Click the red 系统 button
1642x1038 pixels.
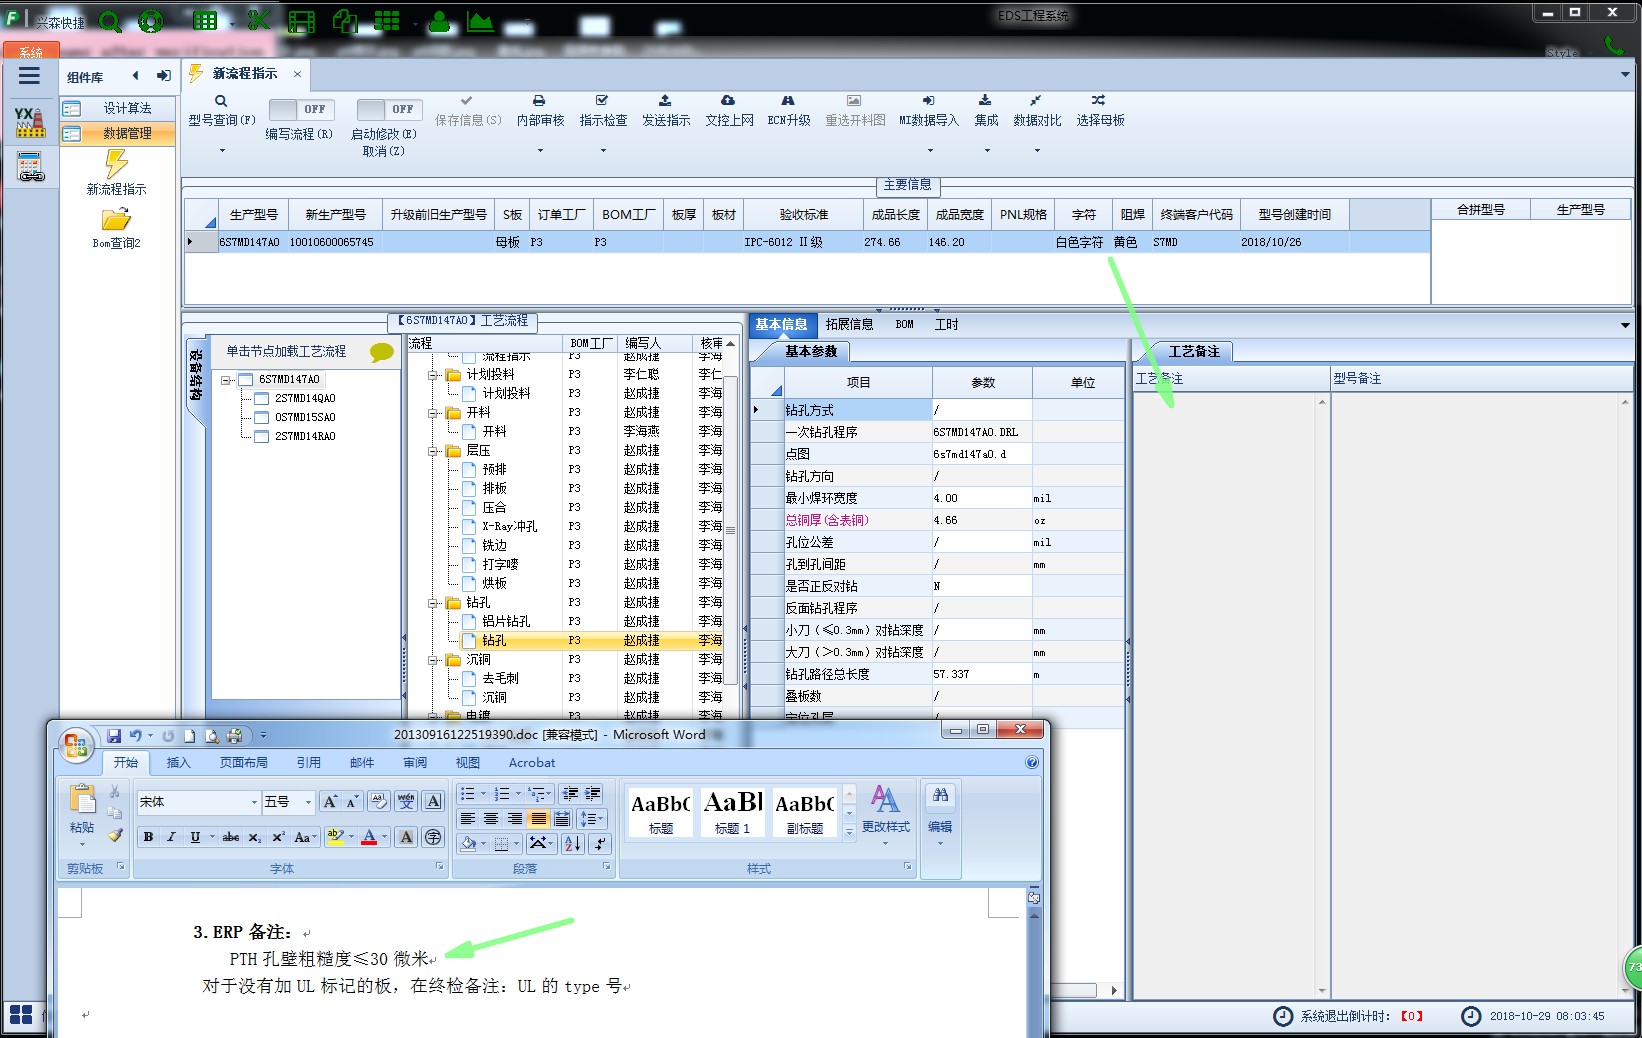[31, 51]
